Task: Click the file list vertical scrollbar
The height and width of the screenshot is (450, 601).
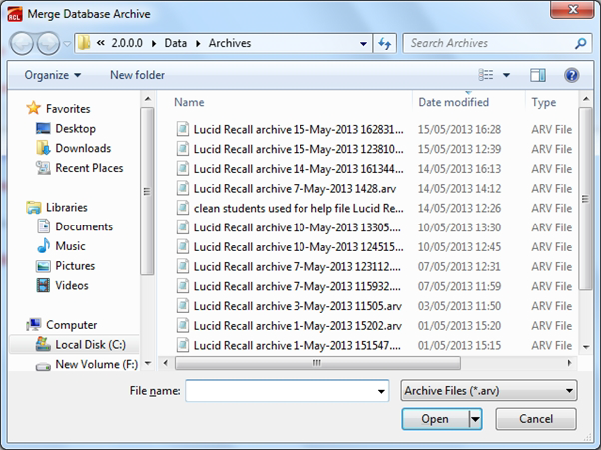Action: coord(585,199)
